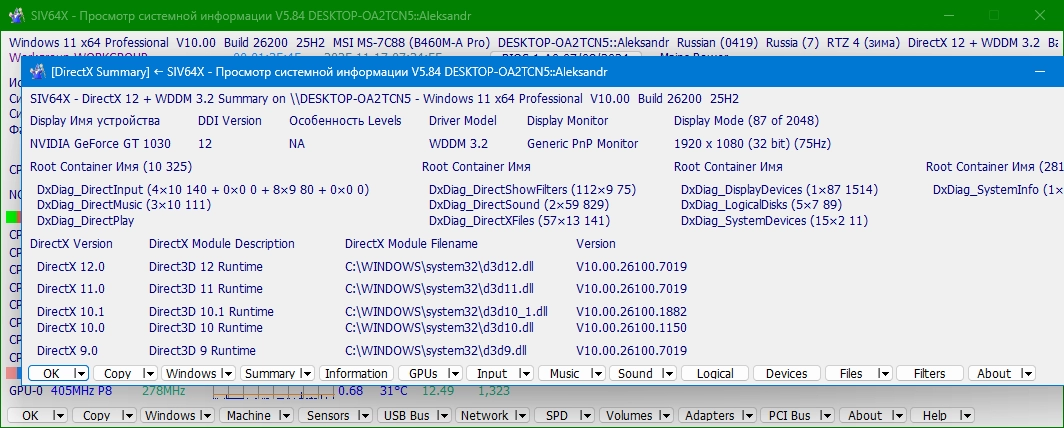
Task: Select the NVIDIA GeForce GT 1030 device name
Action: [x=100, y=144]
